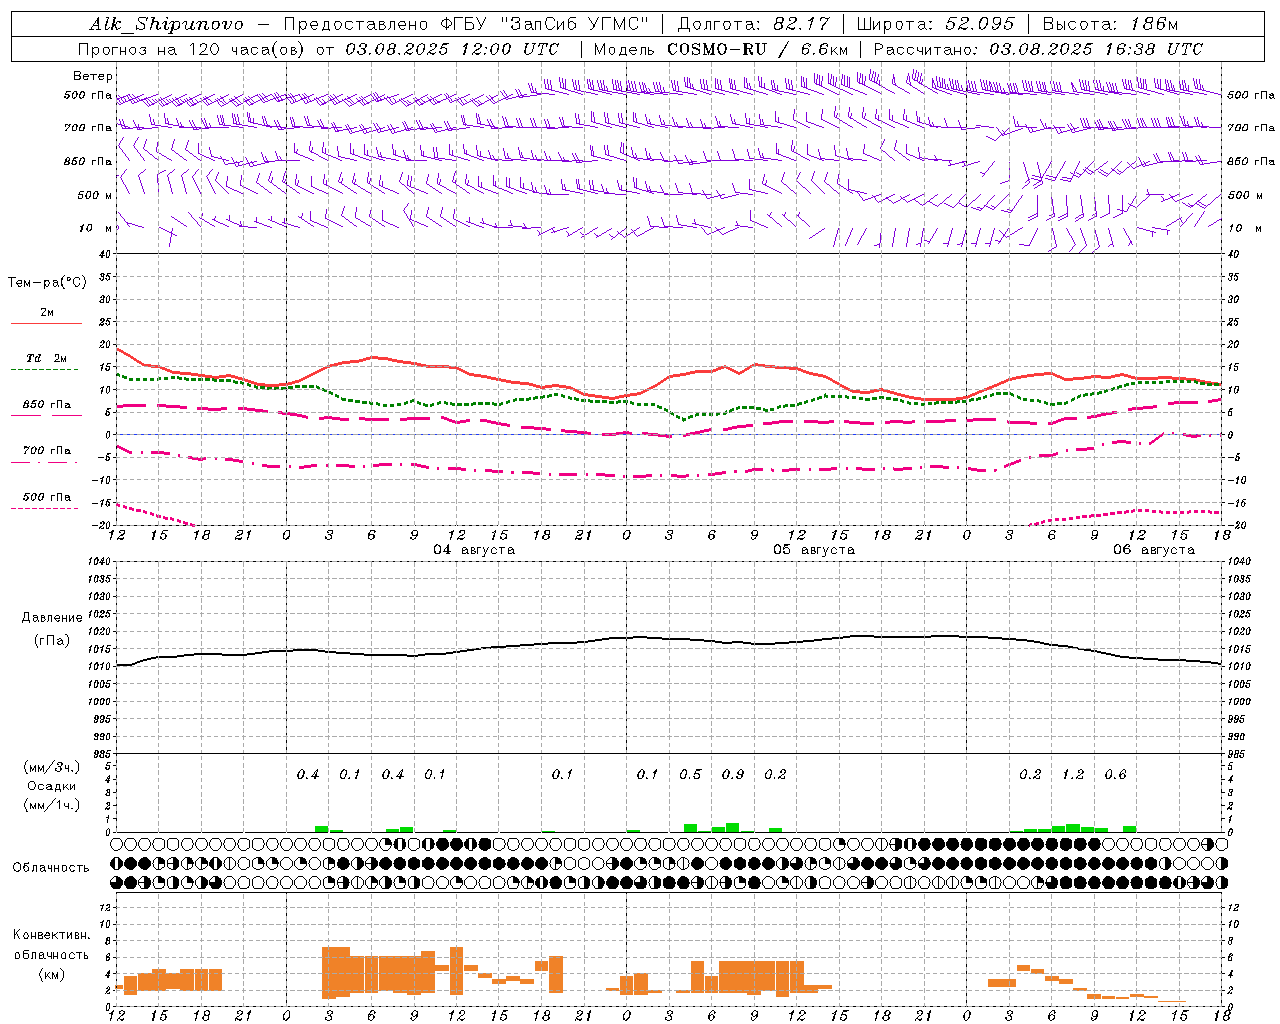Viewport: 1280px width, 1024px height.
Task: Click the Давление pressure panel label
Action: [x=52, y=618]
